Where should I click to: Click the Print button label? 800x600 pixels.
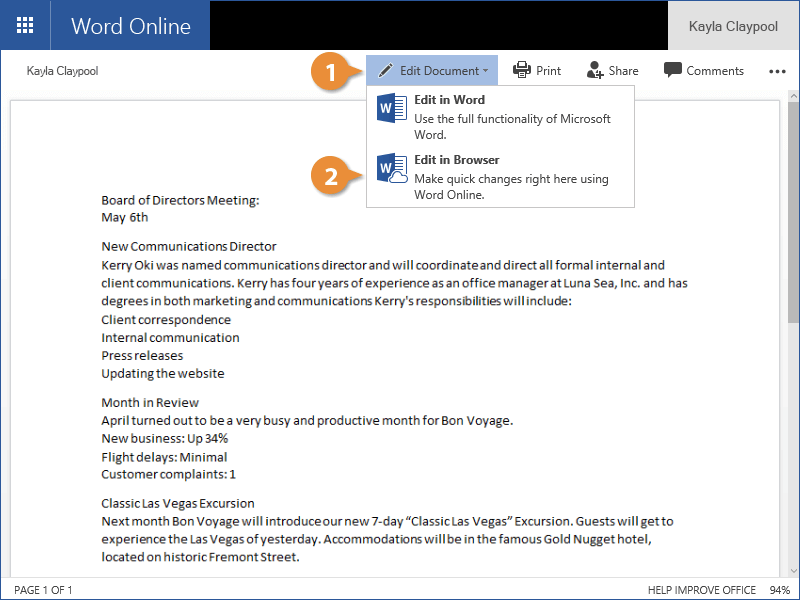pyautogui.click(x=548, y=71)
